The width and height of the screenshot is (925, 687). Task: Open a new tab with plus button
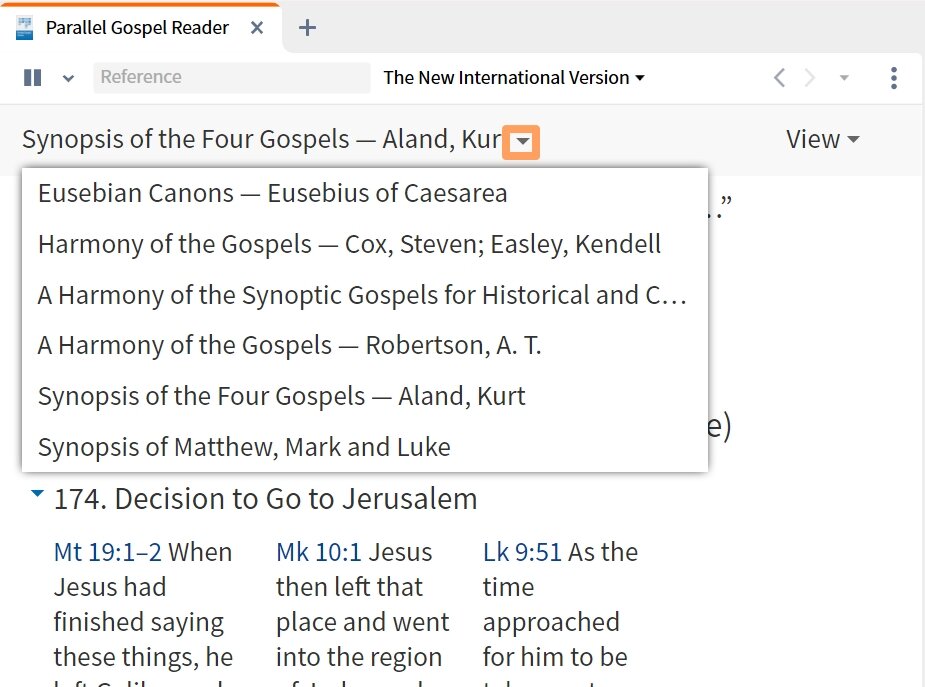307,28
